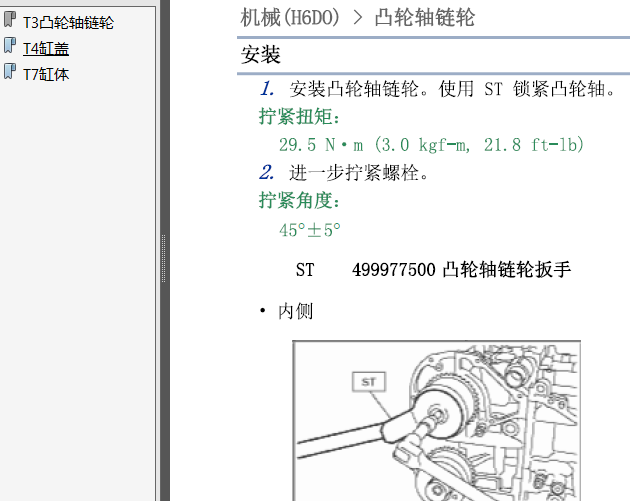Click the panel splitter grip handle

[164, 258]
